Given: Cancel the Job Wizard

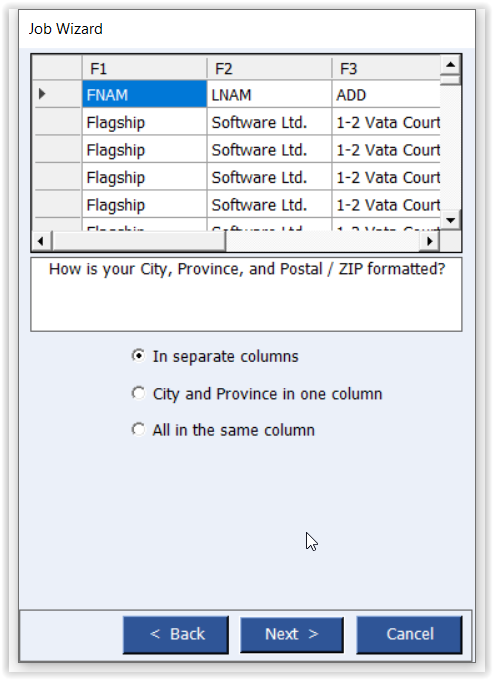Looking at the screenshot, I should click(x=409, y=634).
